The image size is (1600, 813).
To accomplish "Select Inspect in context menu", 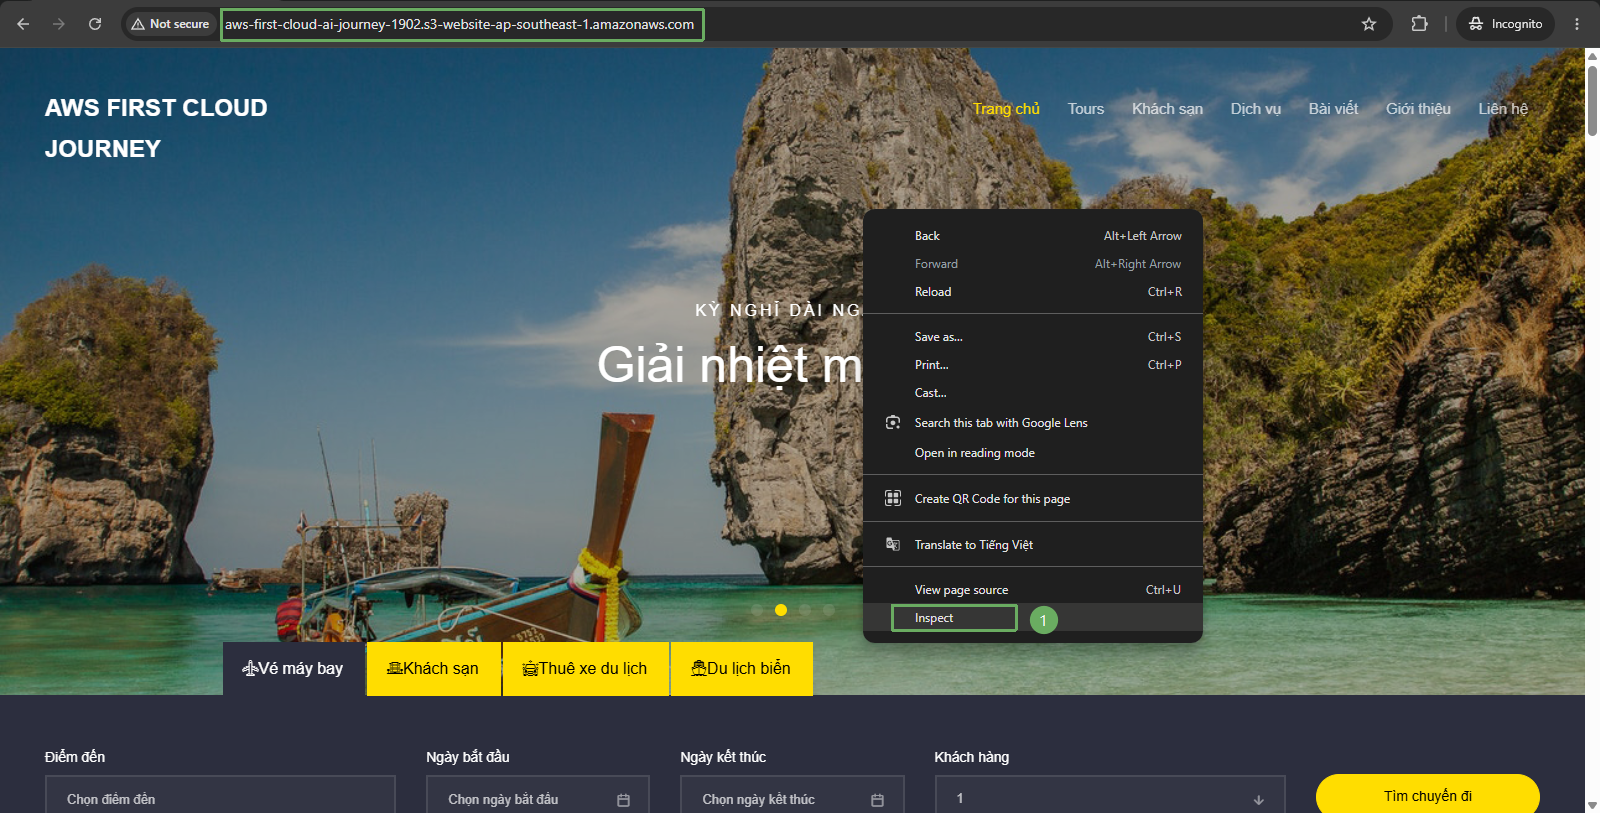I will click(1033, 618).
